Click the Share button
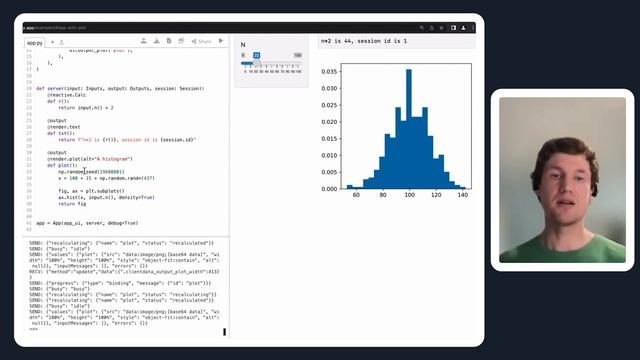This screenshot has width=640, height=360. 202,41
